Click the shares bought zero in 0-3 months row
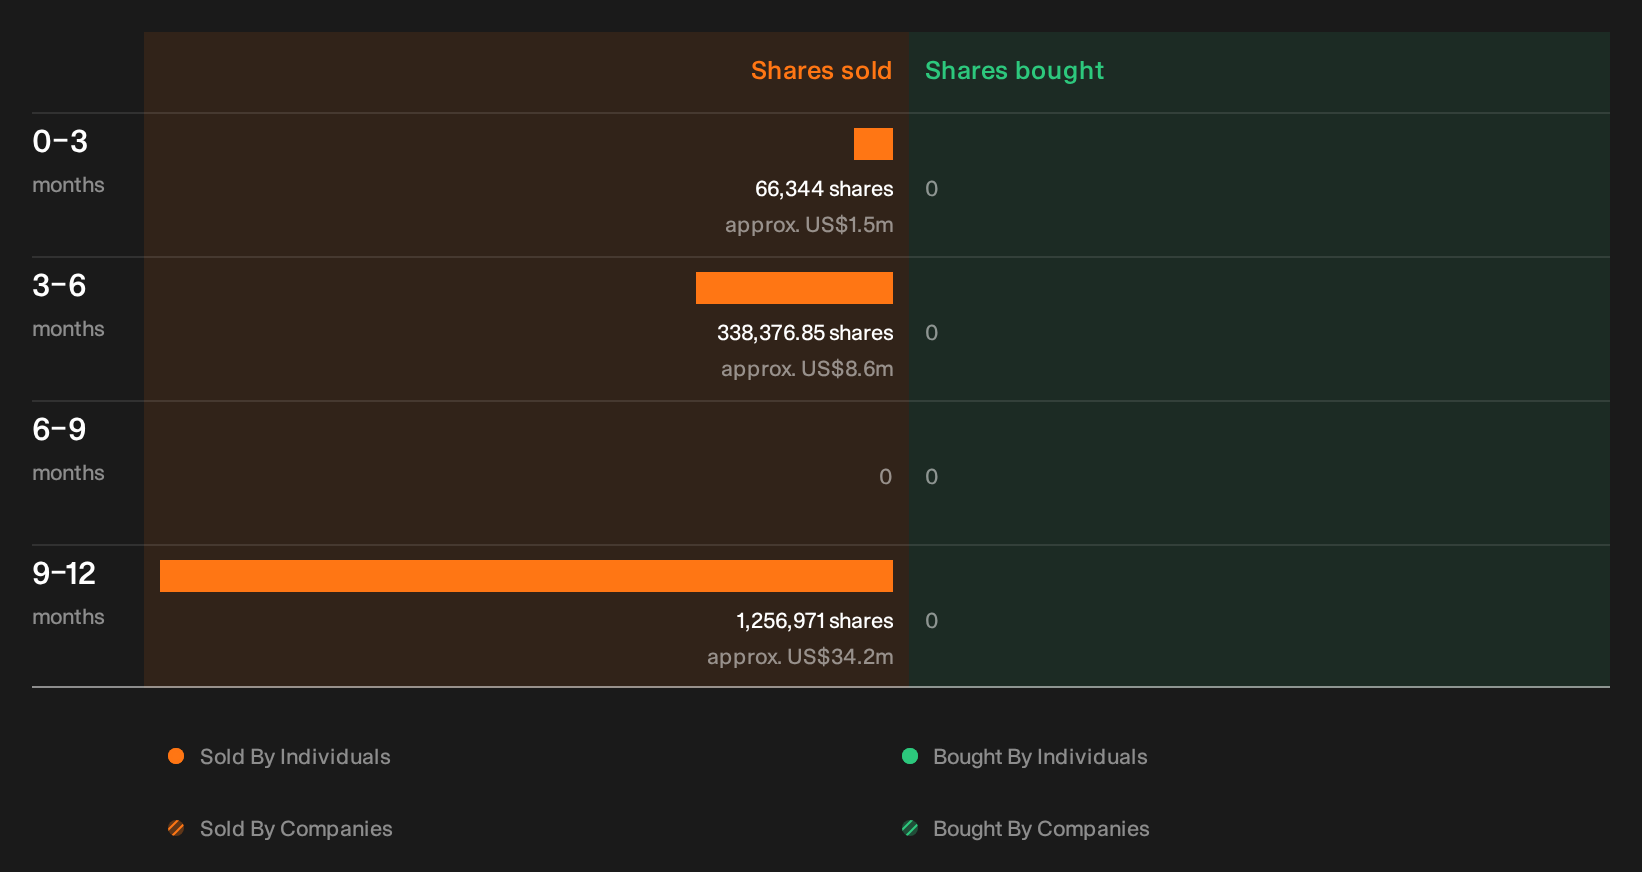 [931, 189]
